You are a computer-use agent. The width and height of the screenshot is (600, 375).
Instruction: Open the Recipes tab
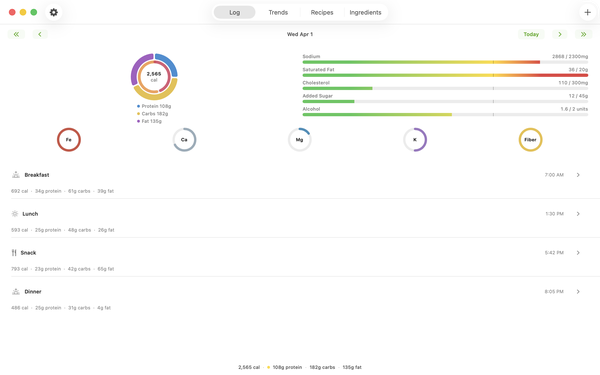(x=322, y=12)
